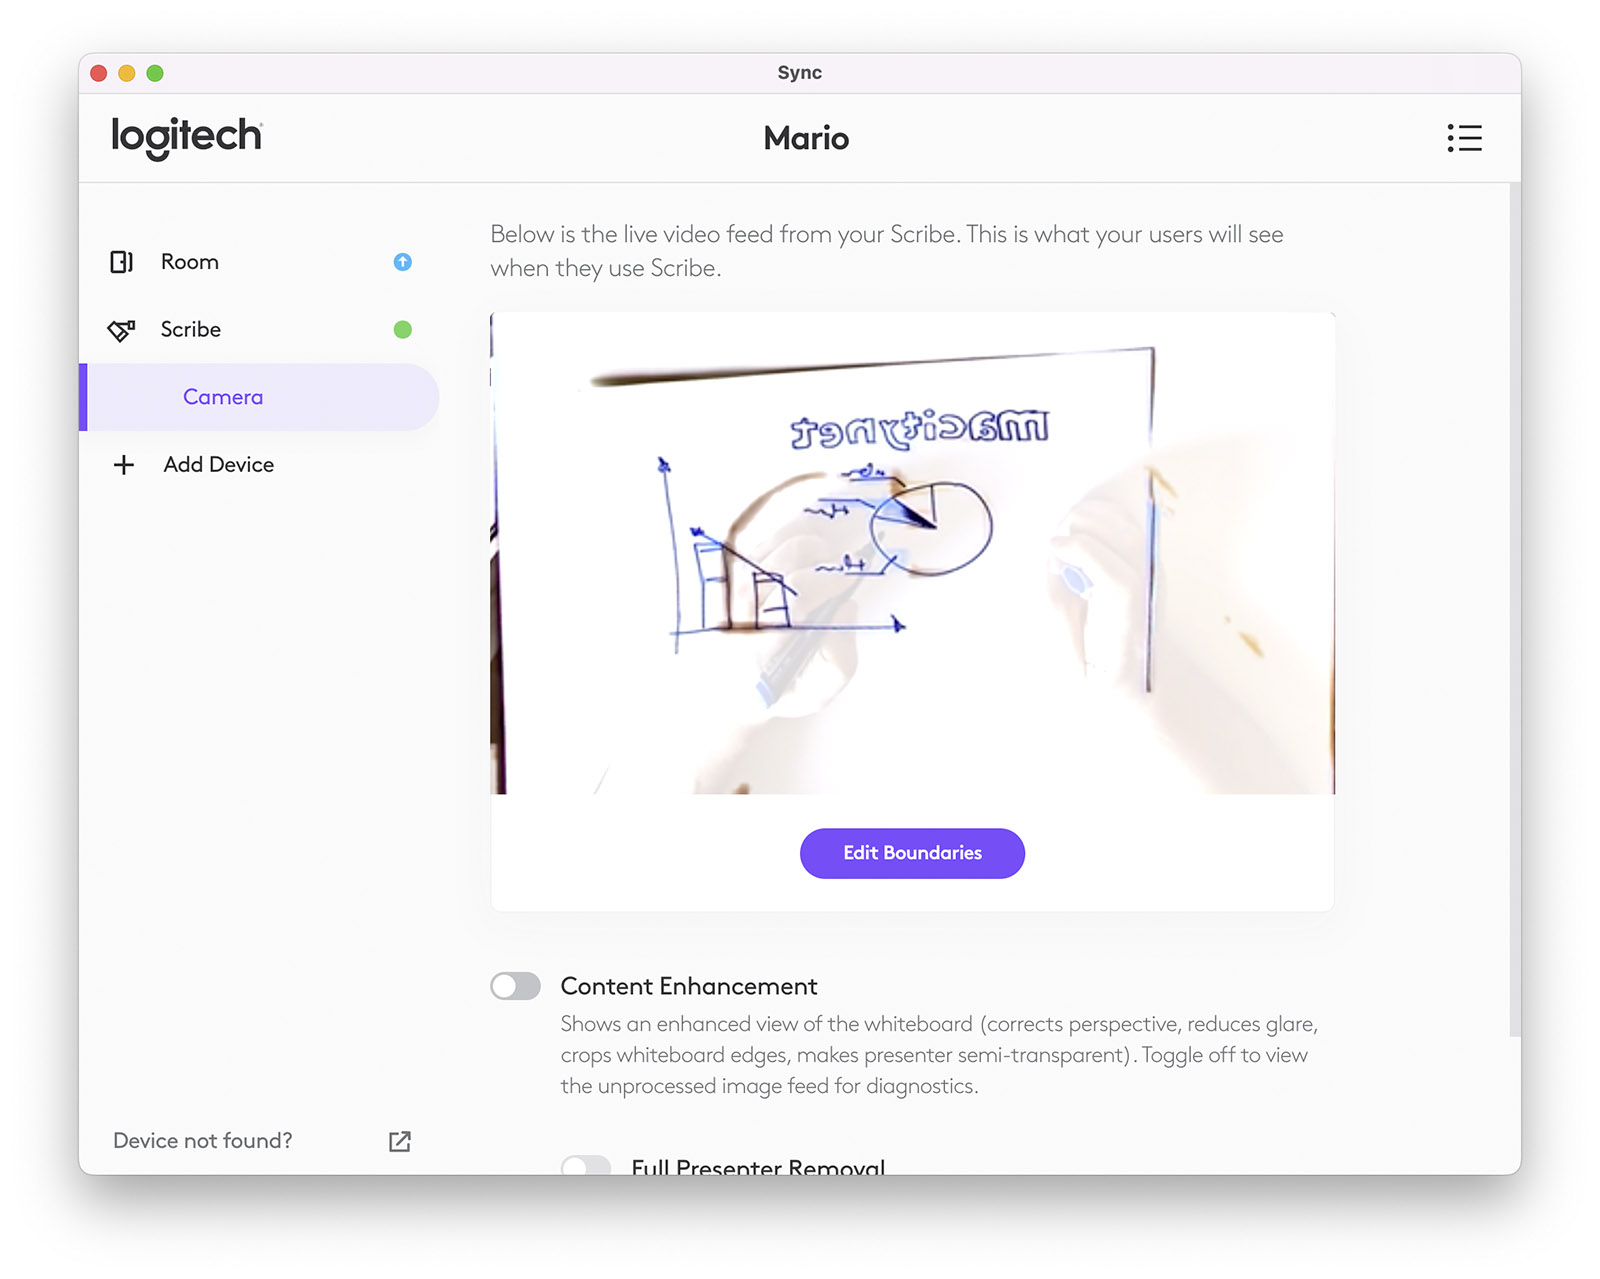This screenshot has width=1600, height=1279.
Task: Open the Device not found? link
Action: [203, 1141]
